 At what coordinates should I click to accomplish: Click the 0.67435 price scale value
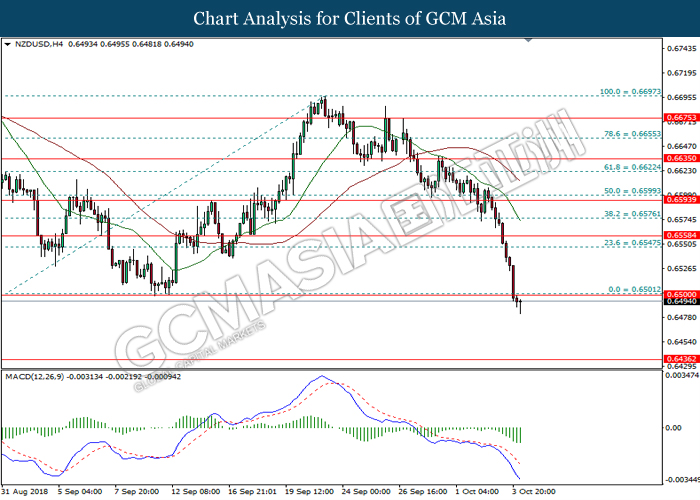click(681, 48)
